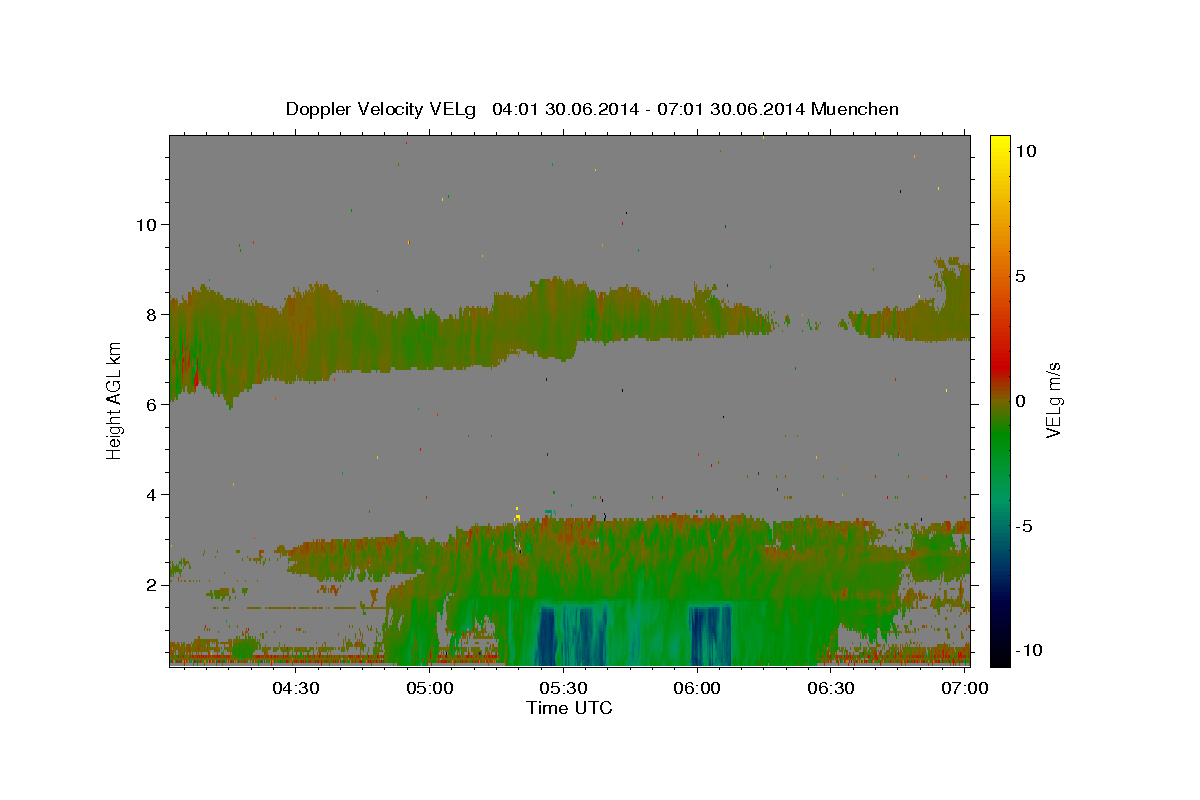
Task: Click the colorbar '5' label
Action: tap(1020, 276)
